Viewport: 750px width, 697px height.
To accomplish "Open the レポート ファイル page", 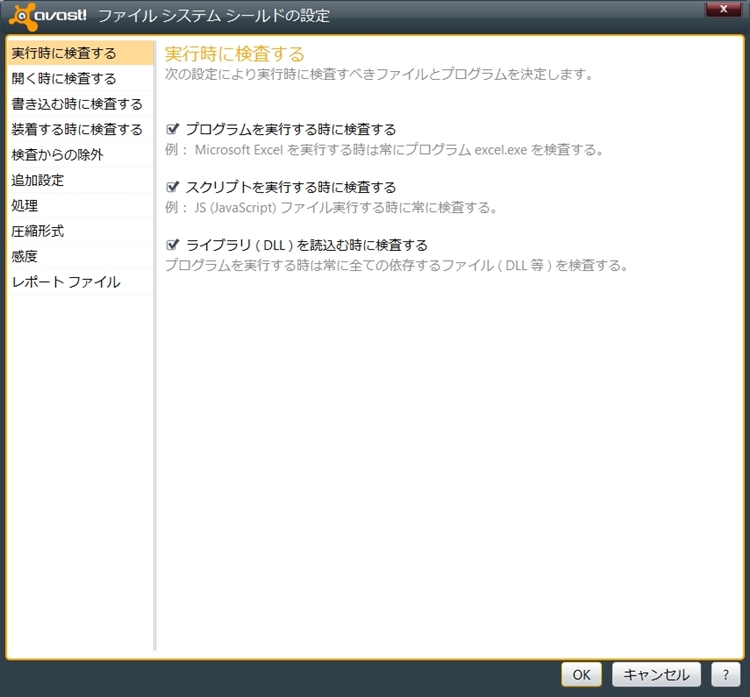I will pyautogui.click(x=80, y=282).
